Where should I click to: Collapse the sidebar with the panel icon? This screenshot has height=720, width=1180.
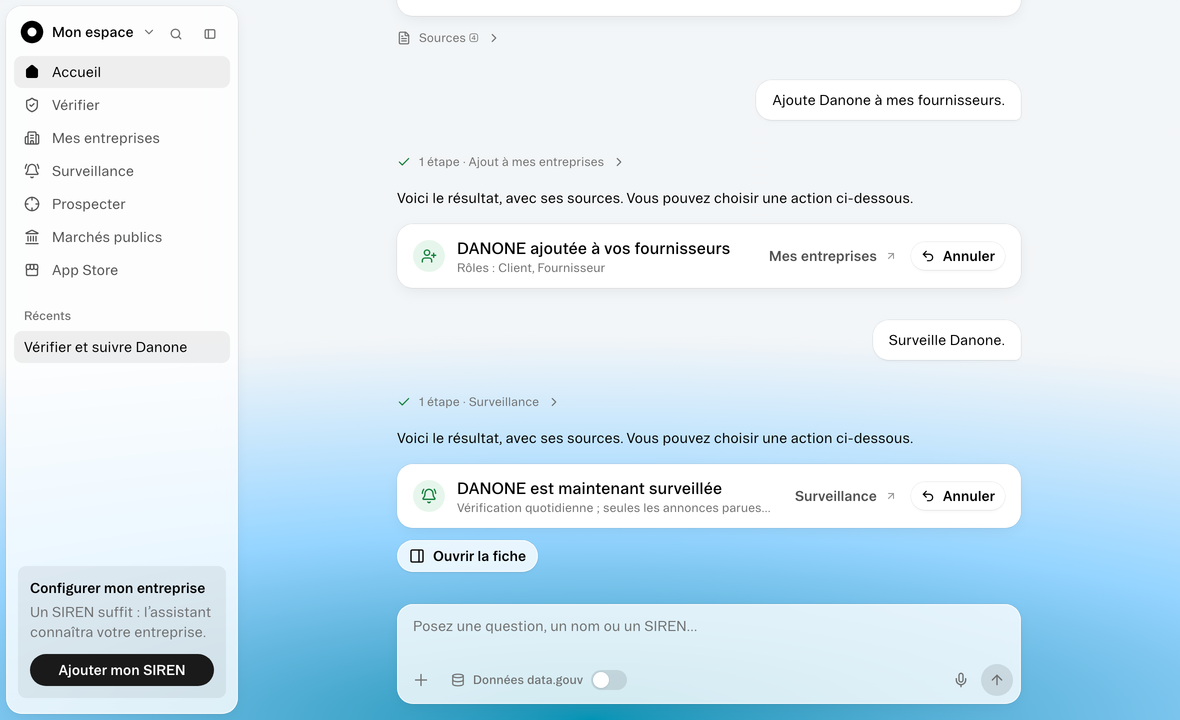point(210,34)
